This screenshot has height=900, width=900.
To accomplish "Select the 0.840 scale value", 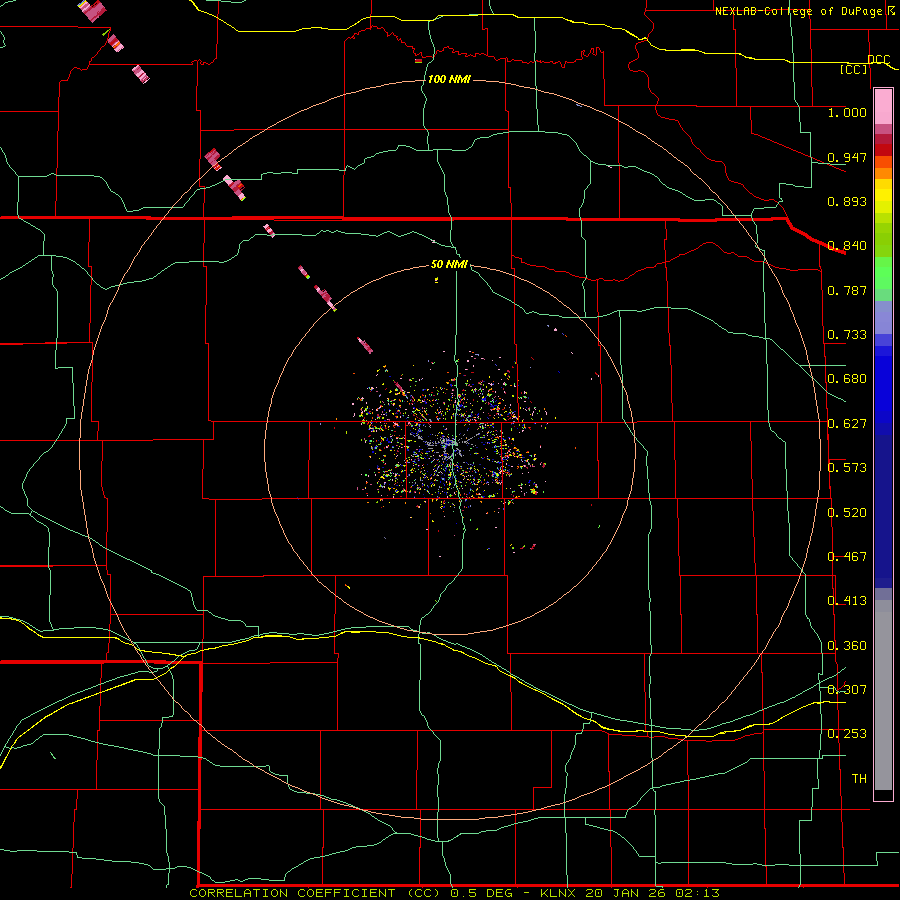I will (847, 246).
